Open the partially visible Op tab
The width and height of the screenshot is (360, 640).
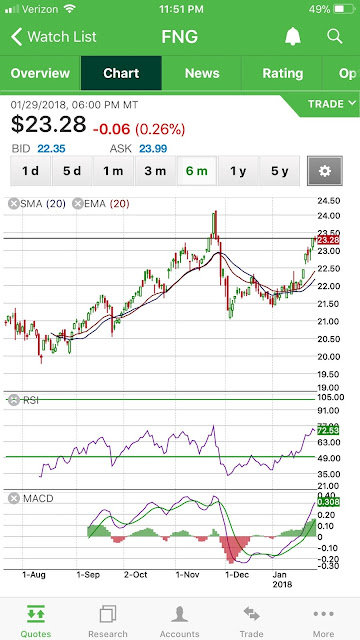tap(342, 73)
